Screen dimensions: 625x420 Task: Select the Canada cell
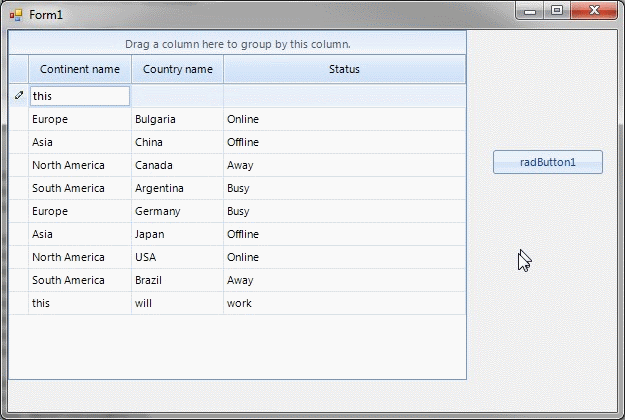point(178,165)
